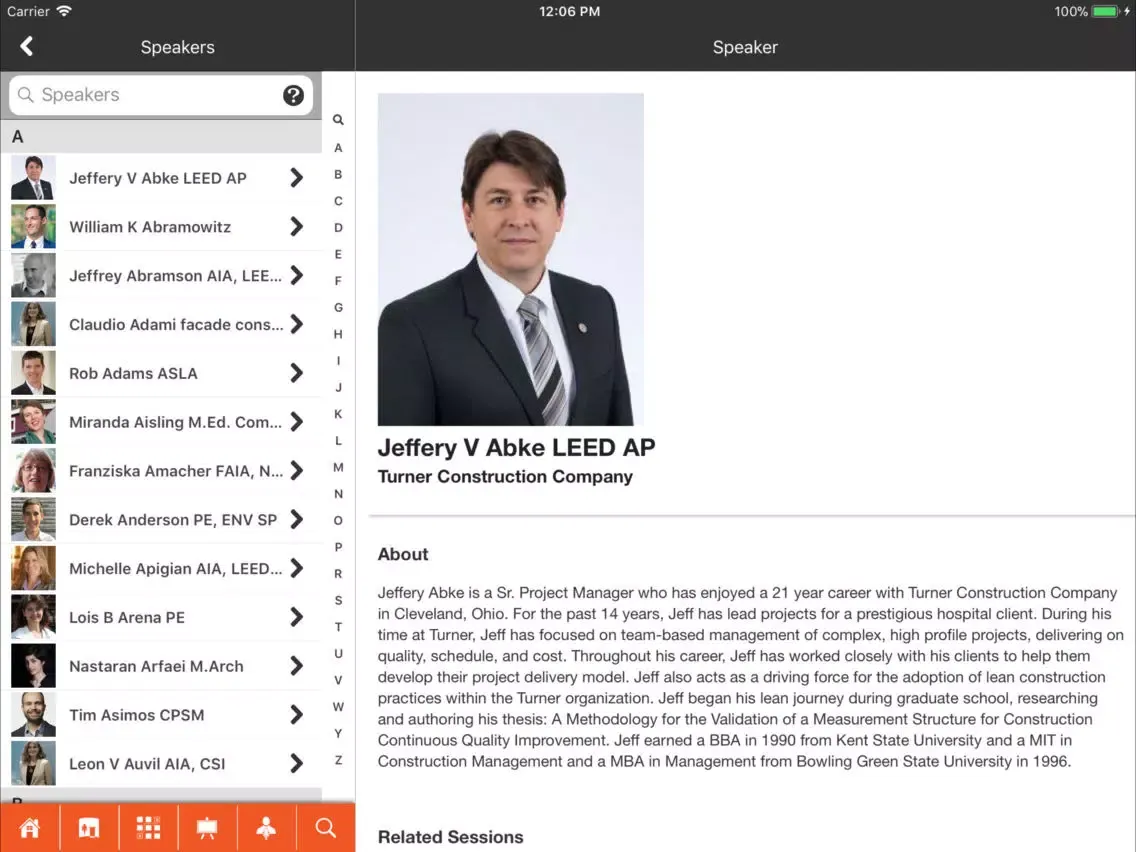Tap the Wi-Fi icon in status bar
Screen dimensions: 1136x852
click(x=64, y=11)
